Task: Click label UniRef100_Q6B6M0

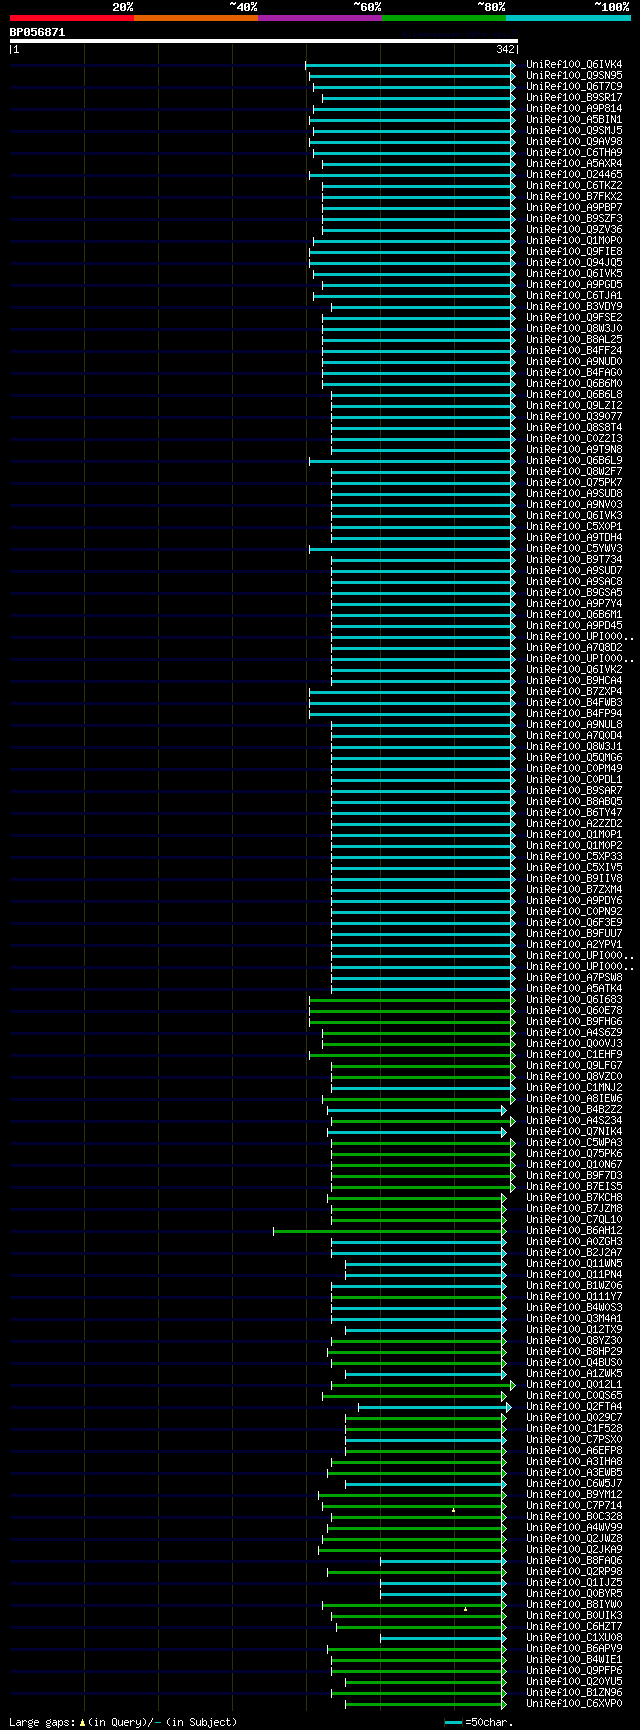Action: pyautogui.click(x=574, y=383)
